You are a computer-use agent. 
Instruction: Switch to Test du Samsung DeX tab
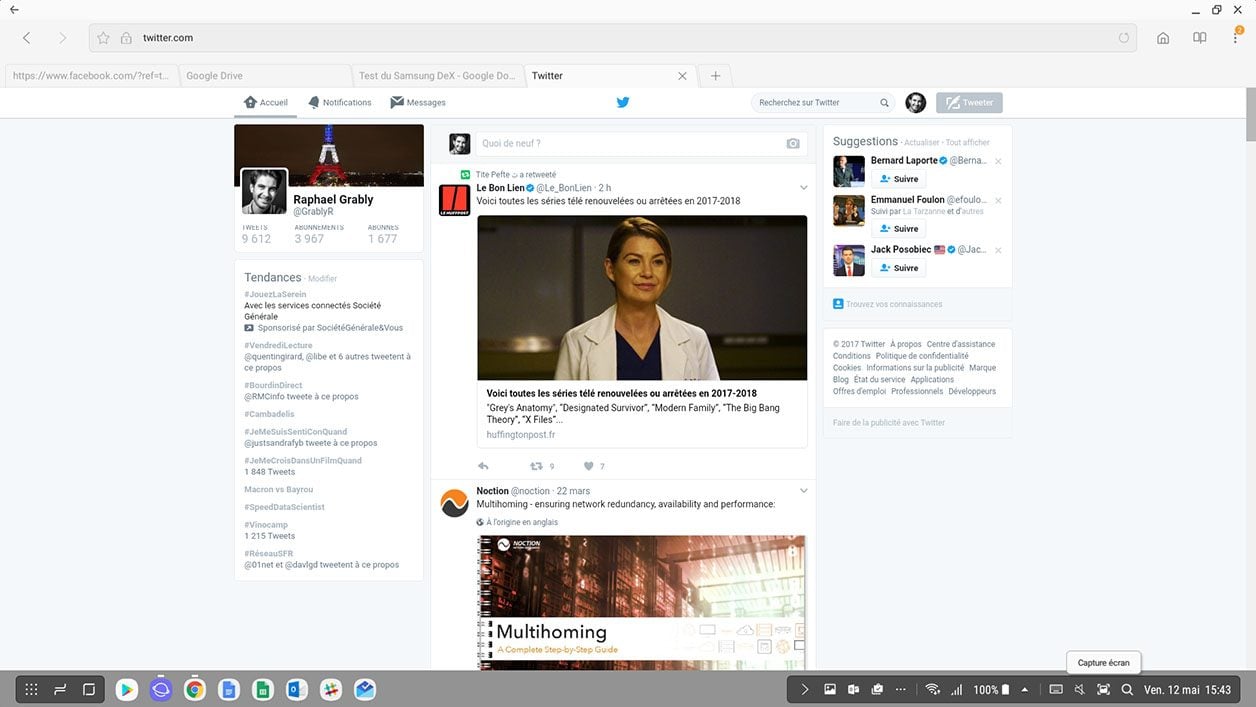(437, 76)
